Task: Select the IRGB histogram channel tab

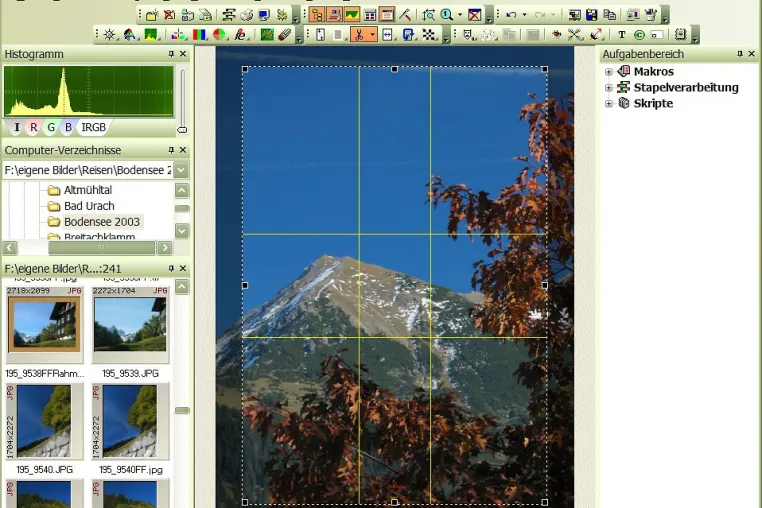Action: click(93, 127)
